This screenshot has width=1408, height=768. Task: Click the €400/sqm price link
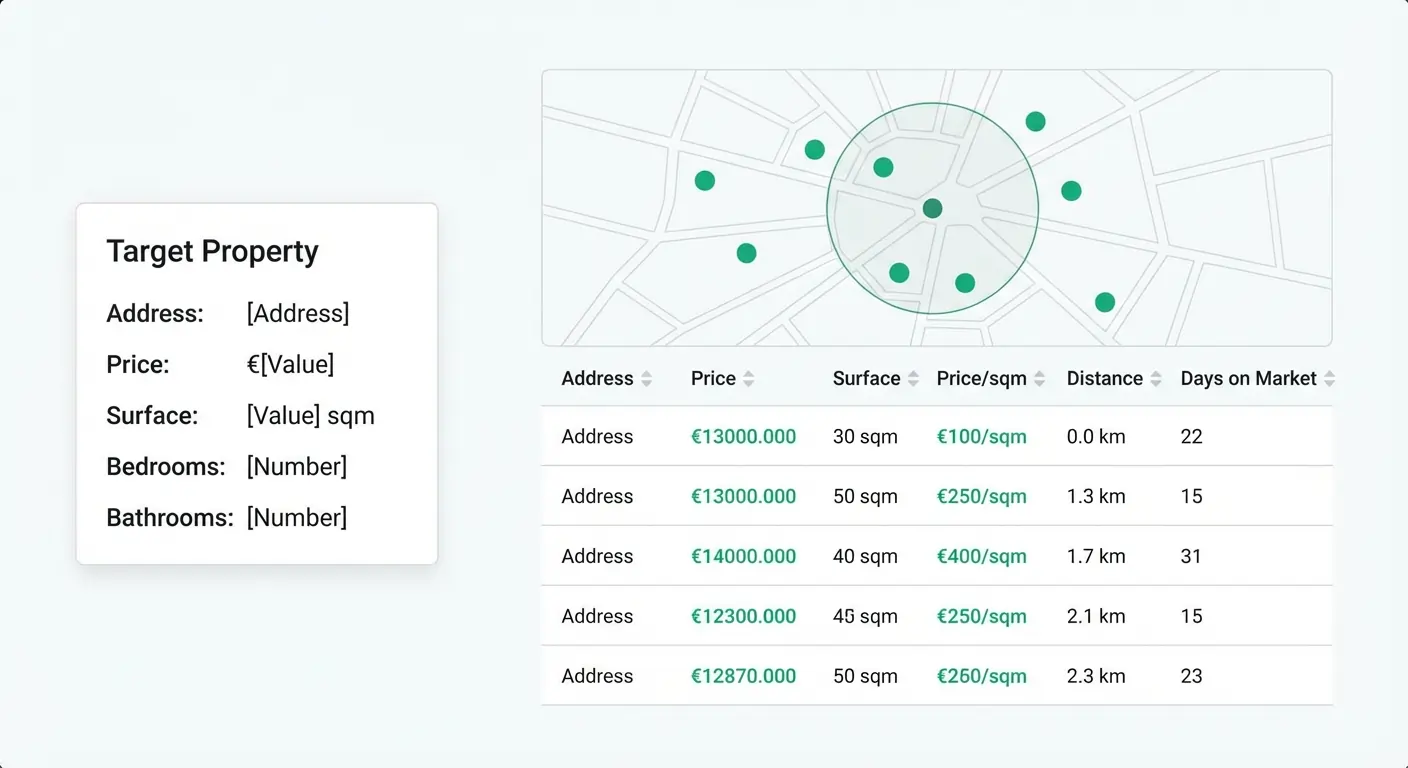pos(982,556)
